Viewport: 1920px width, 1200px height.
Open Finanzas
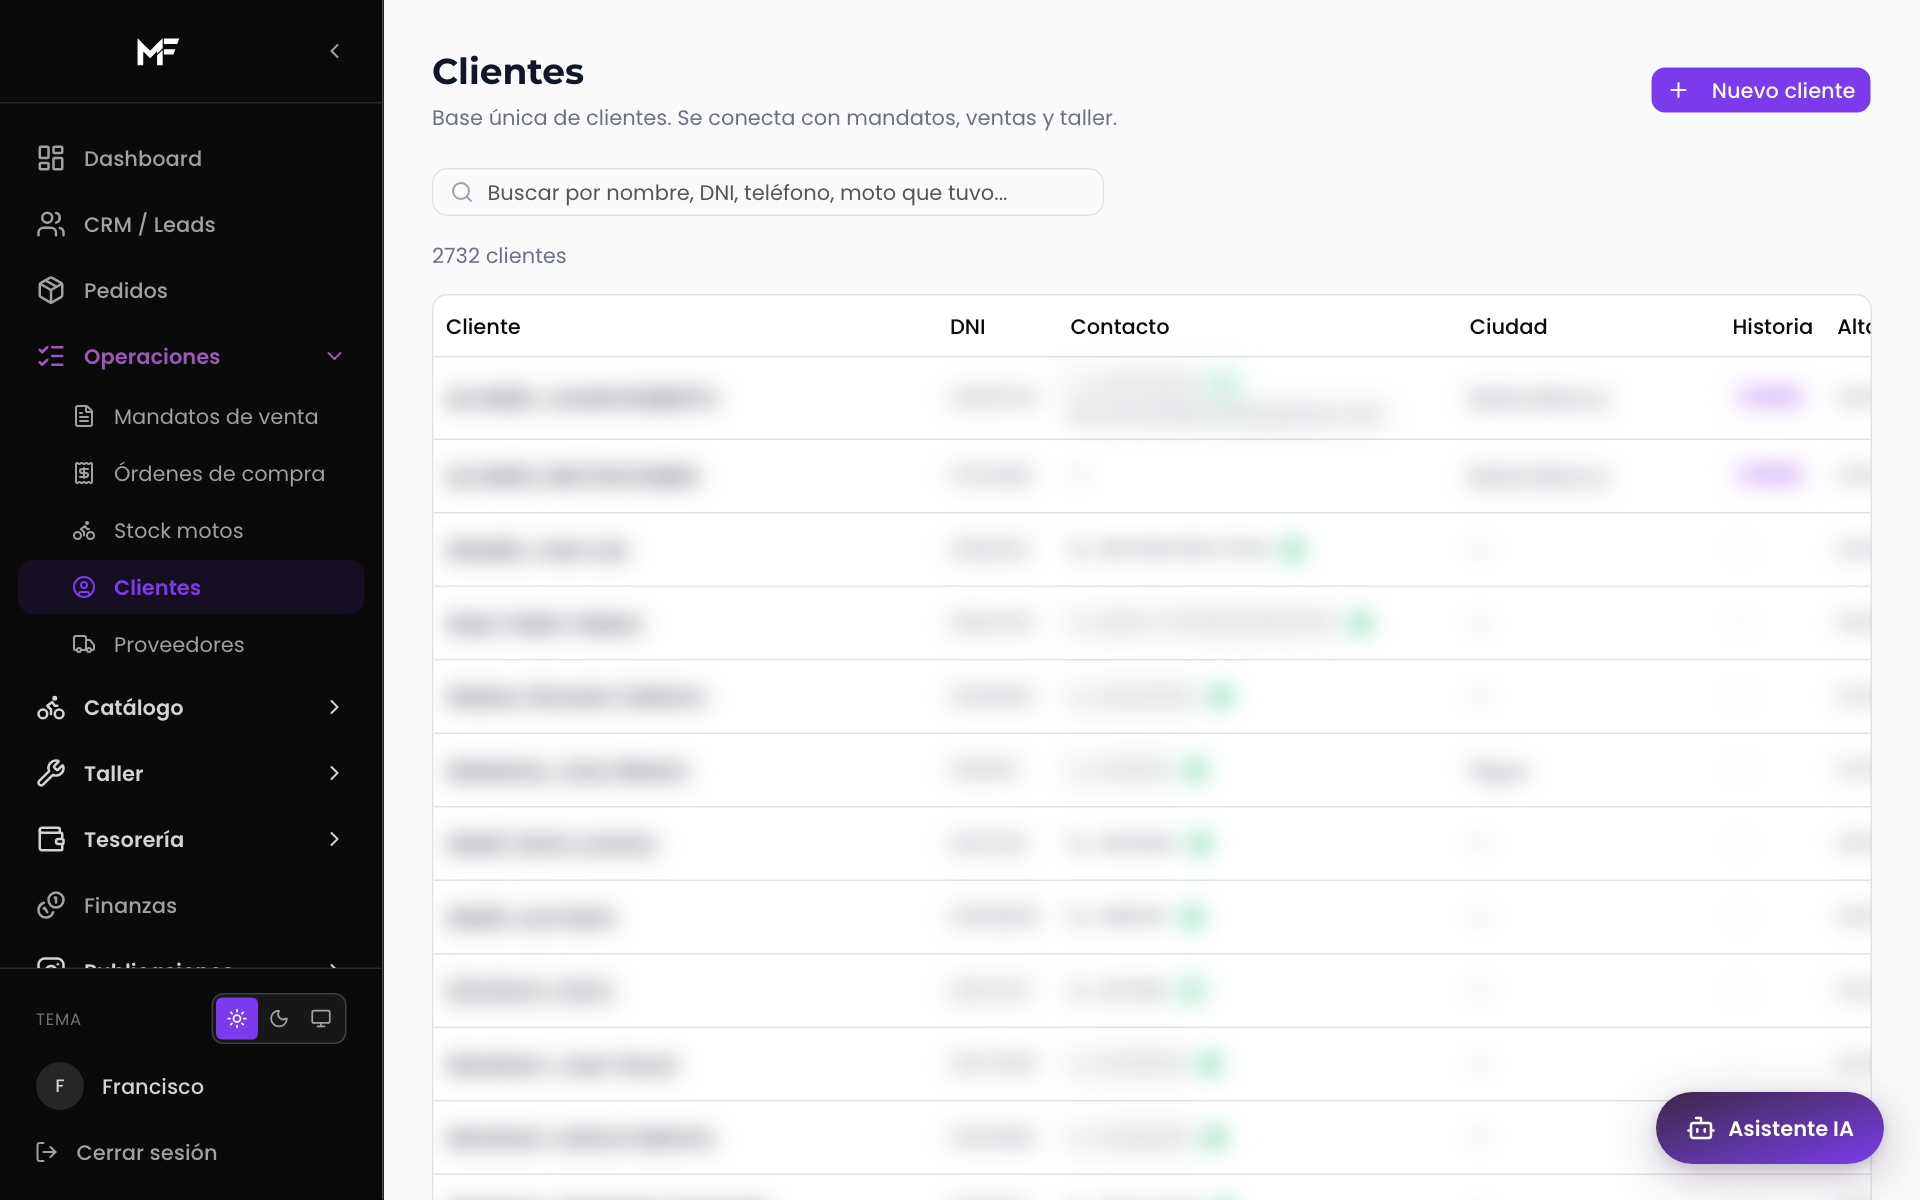pos(191,905)
